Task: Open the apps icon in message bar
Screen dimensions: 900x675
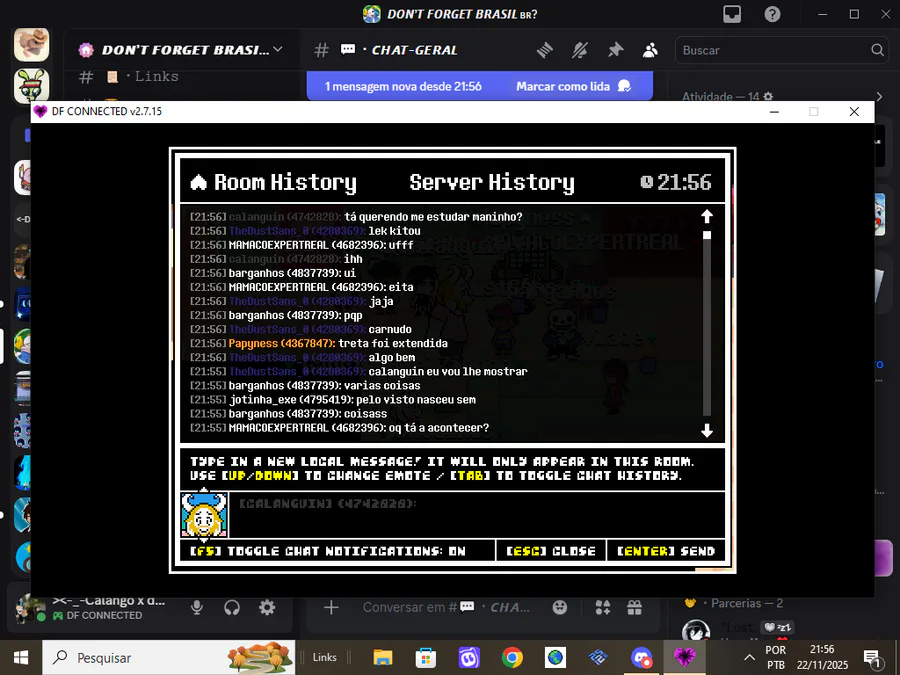Action: tap(603, 607)
